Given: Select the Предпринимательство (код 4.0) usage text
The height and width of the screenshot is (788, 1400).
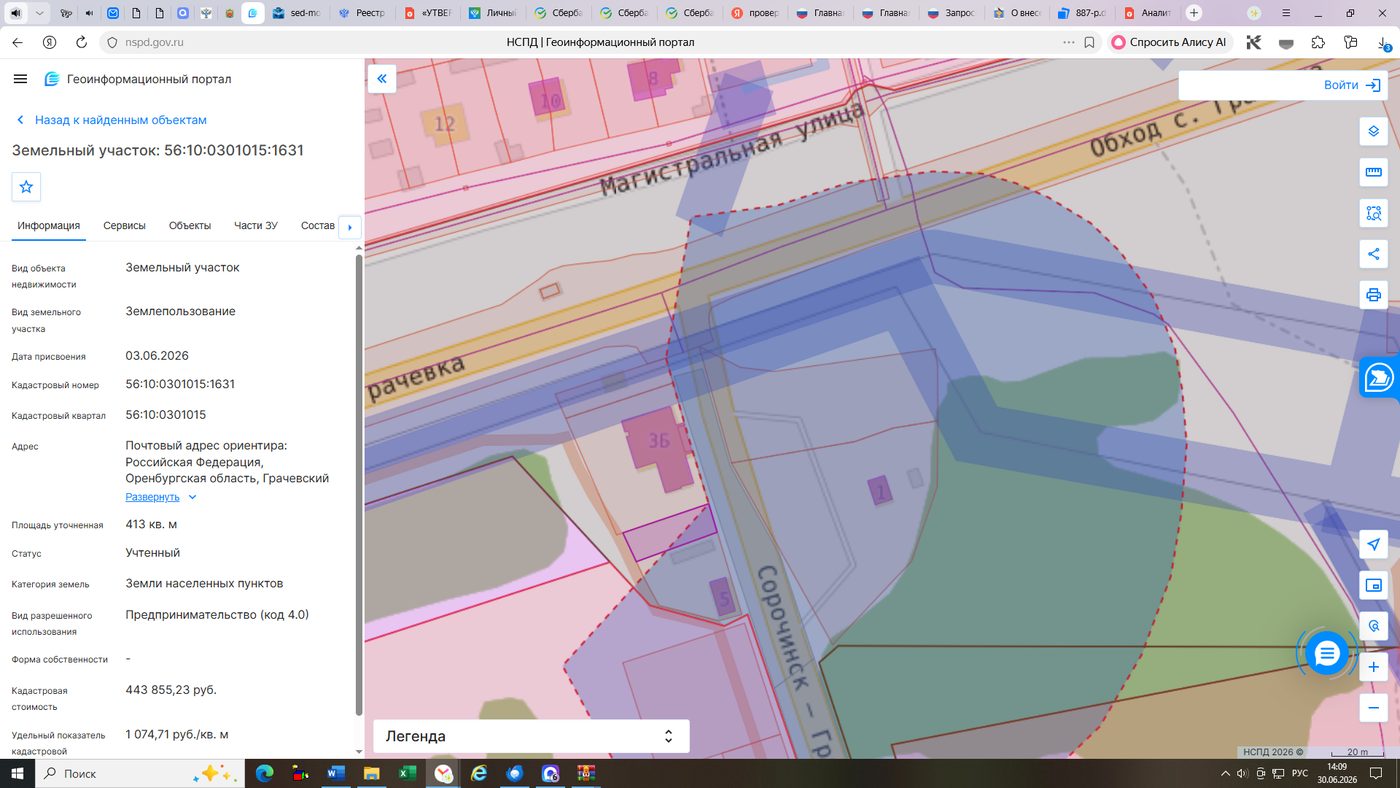Looking at the screenshot, I should pos(217,614).
